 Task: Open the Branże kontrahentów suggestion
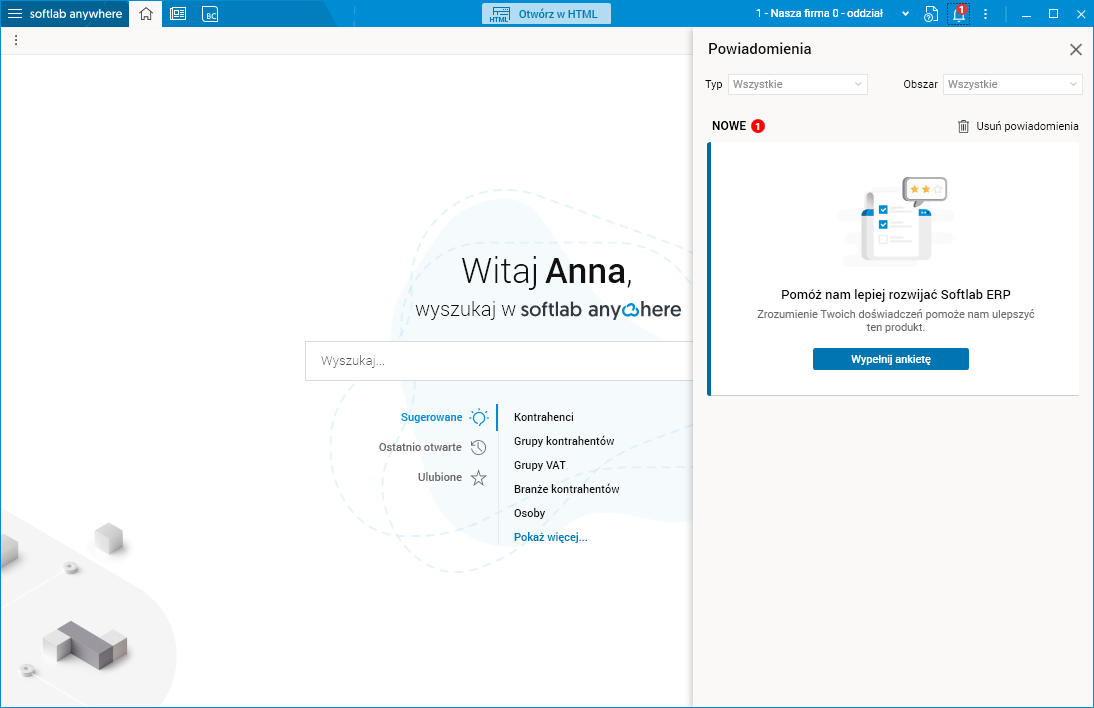coord(567,489)
